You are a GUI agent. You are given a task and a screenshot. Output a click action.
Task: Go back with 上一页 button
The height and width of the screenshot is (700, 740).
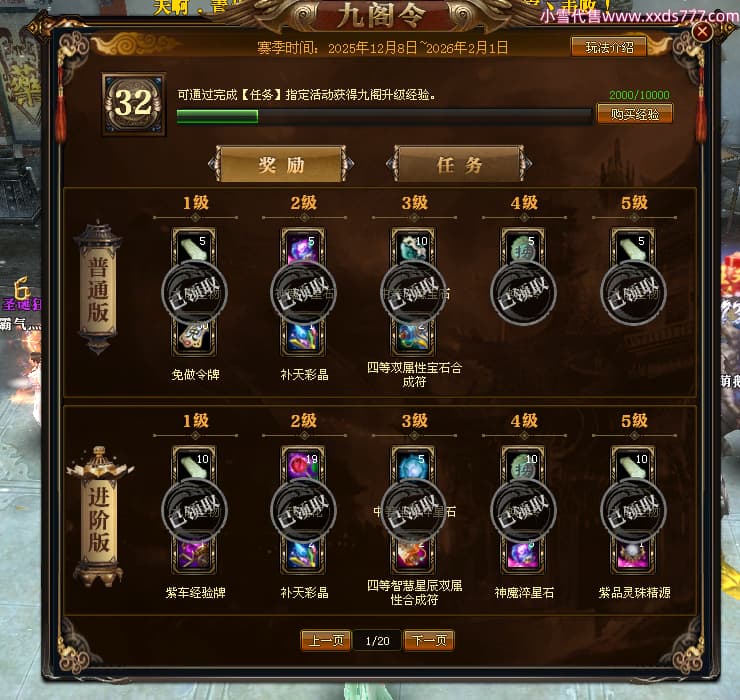(x=326, y=640)
